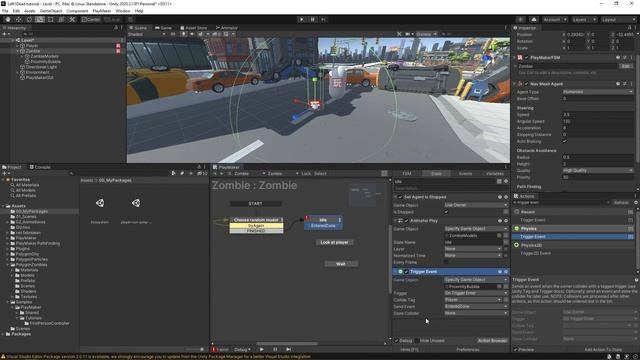Click Preferences button in PlayMaker
The width and height of the screenshot is (640, 360).
pyautogui.click(x=468, y=350)
